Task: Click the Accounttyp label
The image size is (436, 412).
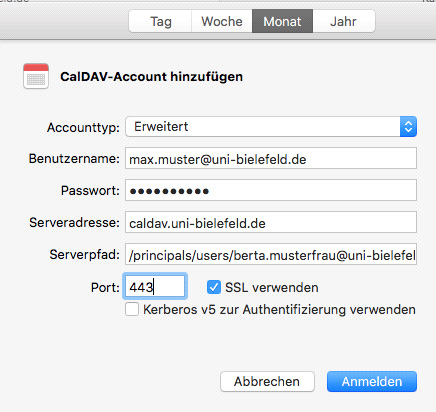Action: pos(83,128)
